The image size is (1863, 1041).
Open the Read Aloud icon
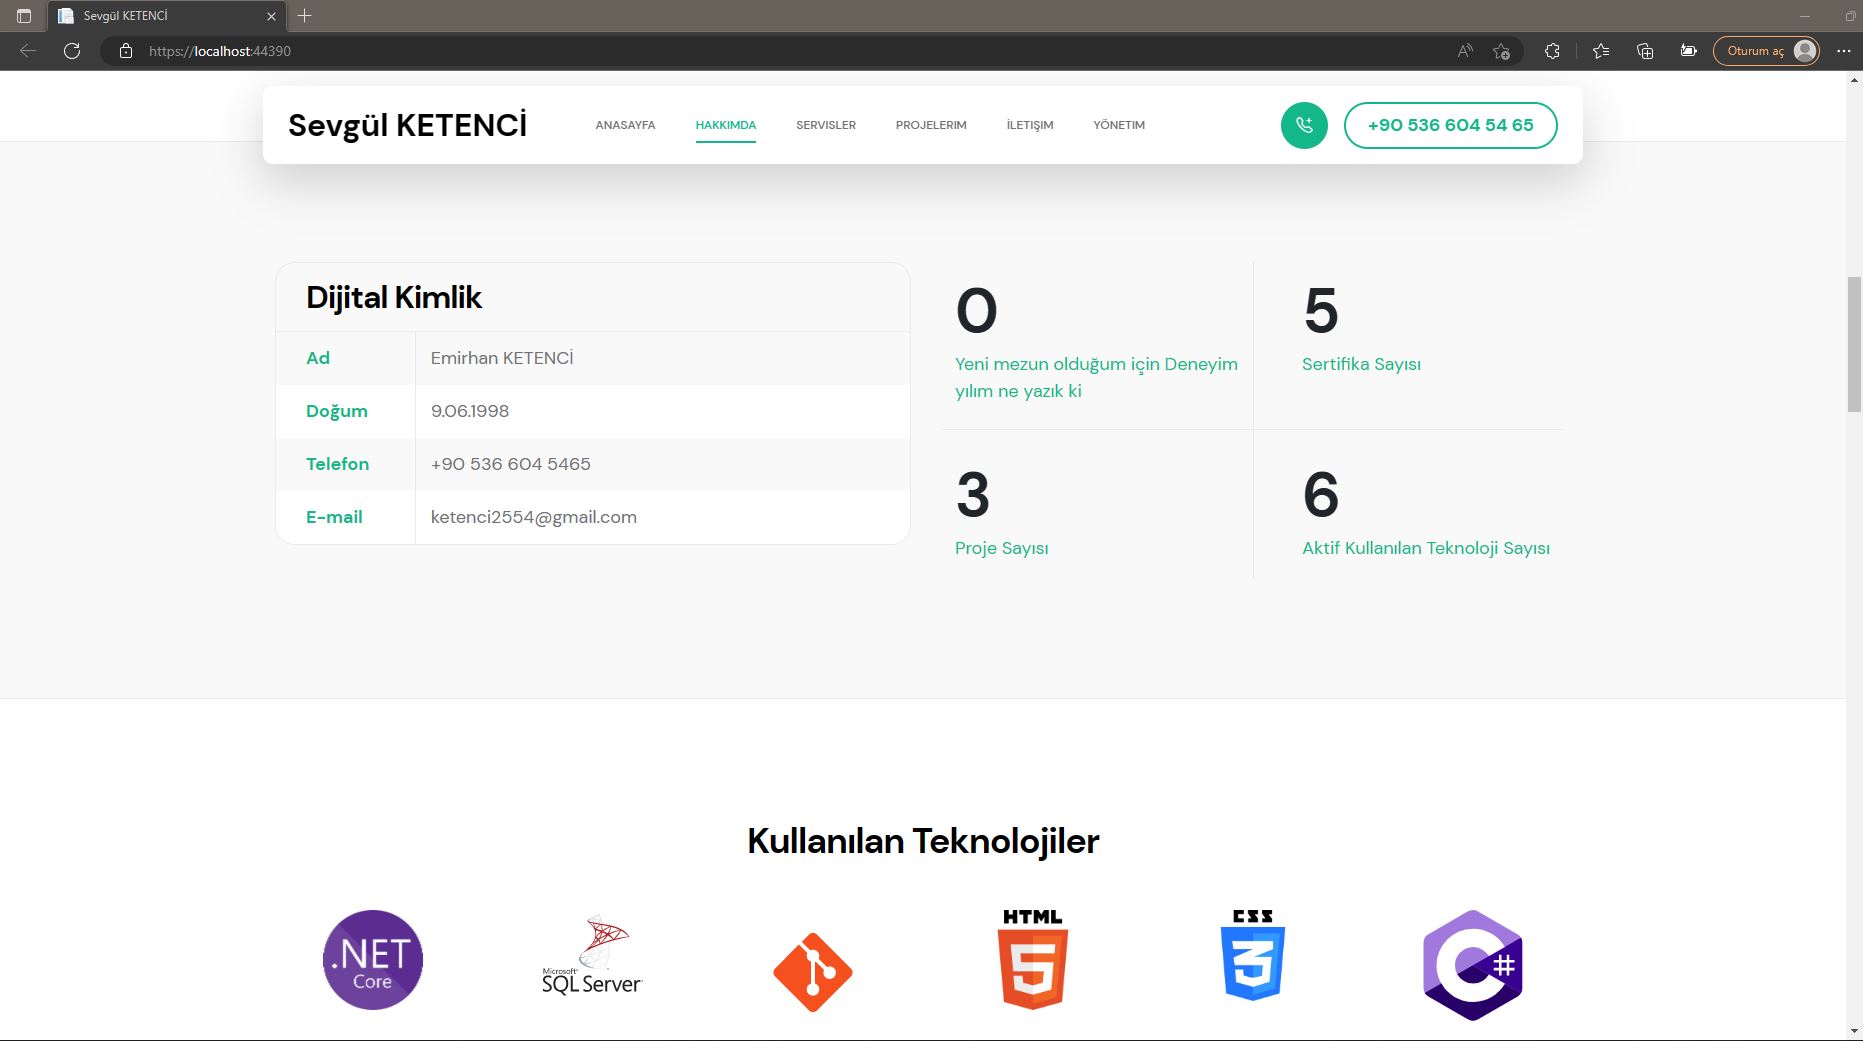pos(1465,51)
